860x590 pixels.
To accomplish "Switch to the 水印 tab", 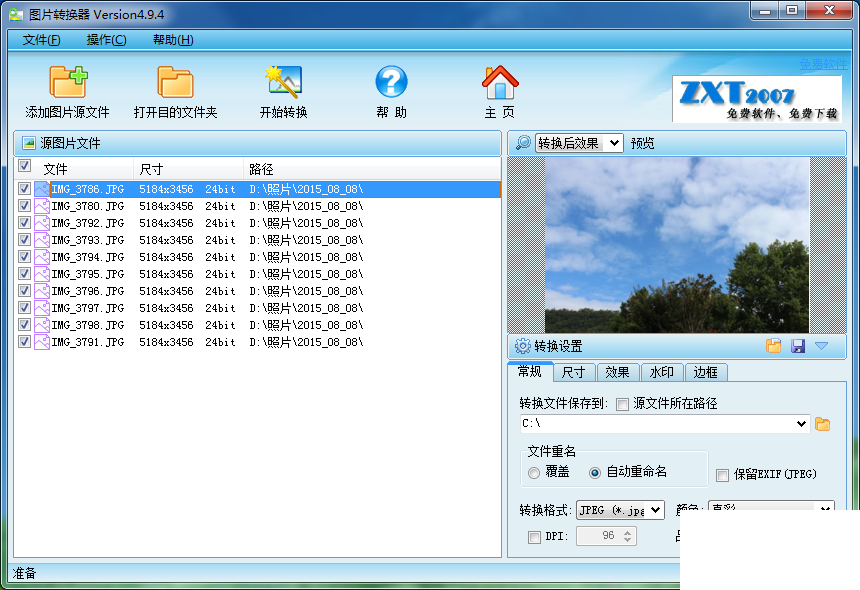I will (x=661, y=372).
